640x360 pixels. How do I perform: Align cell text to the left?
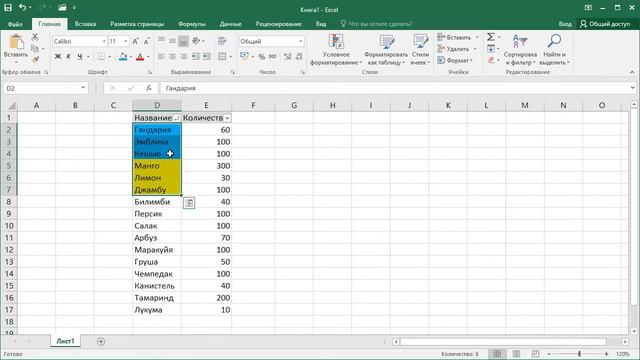tap(162, 56)
